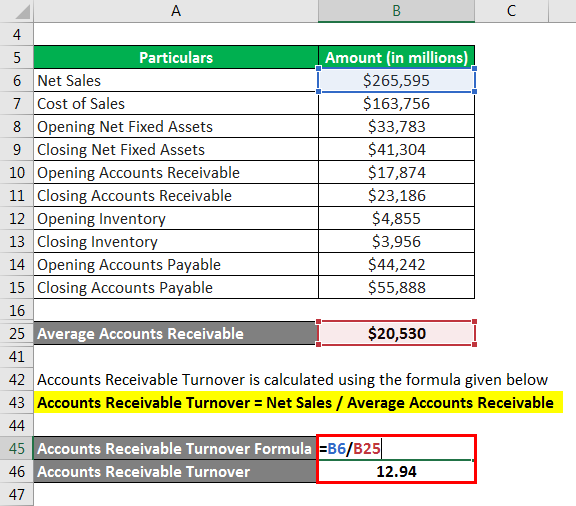
Task: Select row 41 header
Action: tap(17, 356)
